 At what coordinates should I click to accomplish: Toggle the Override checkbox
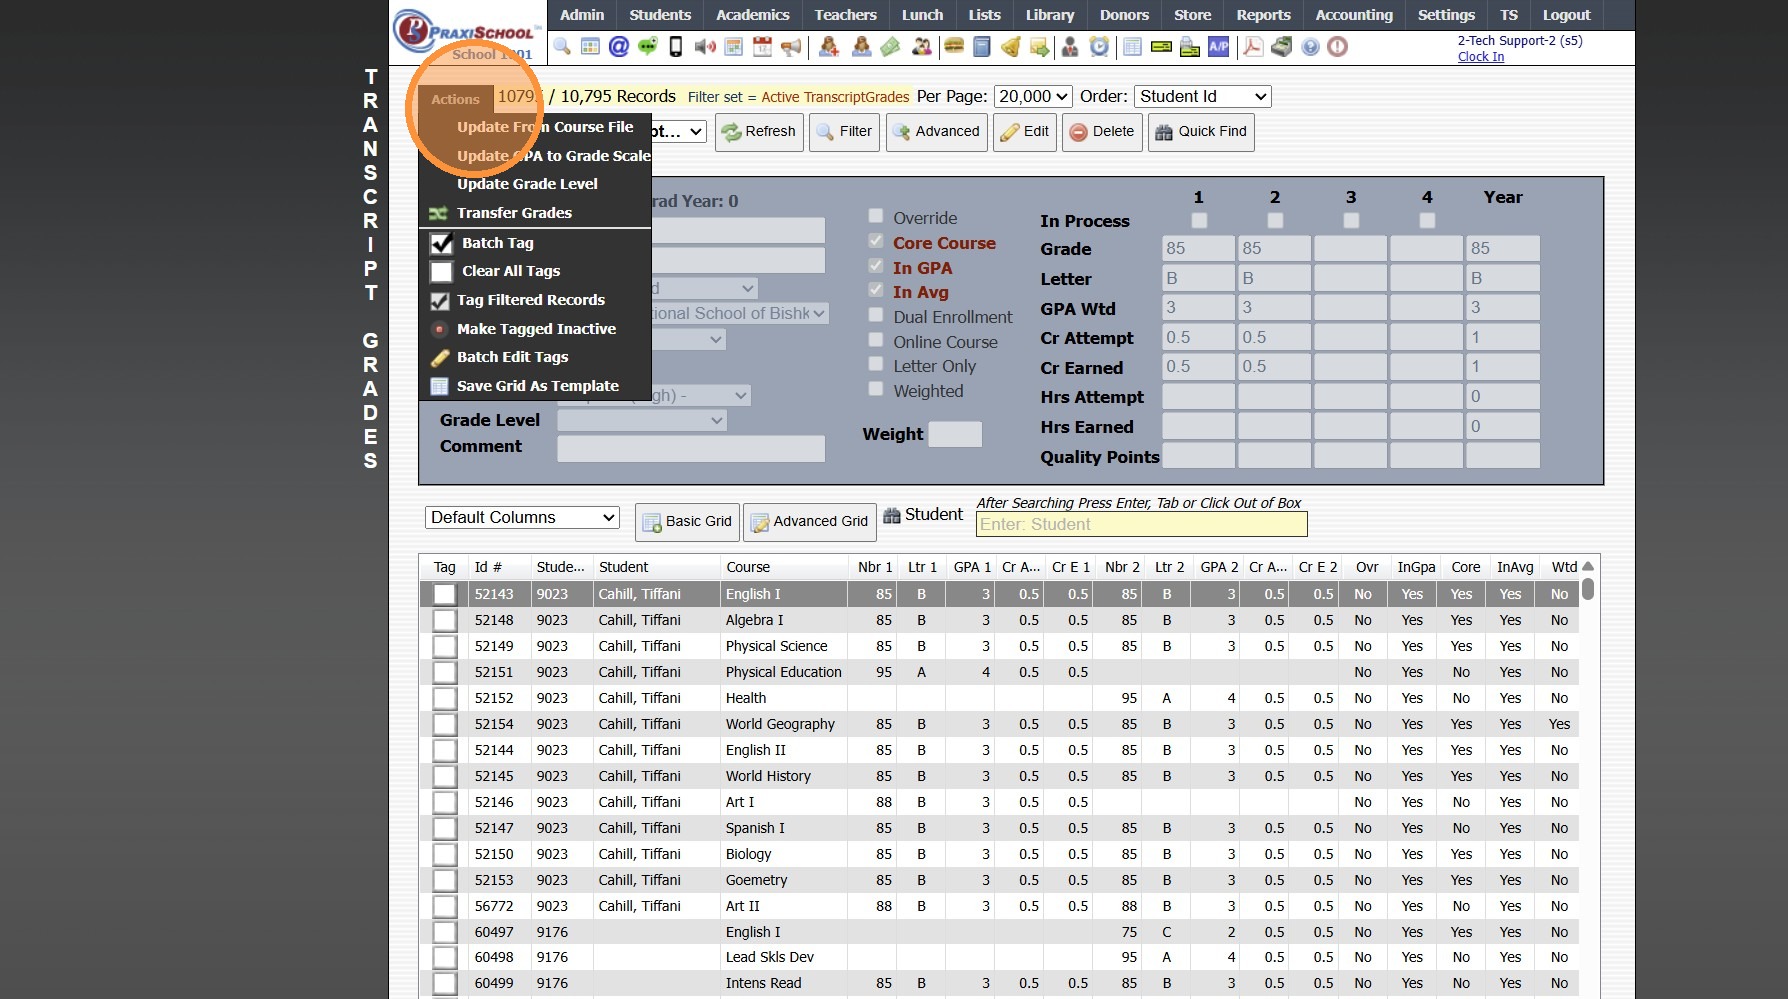click(x=876, y=217)
